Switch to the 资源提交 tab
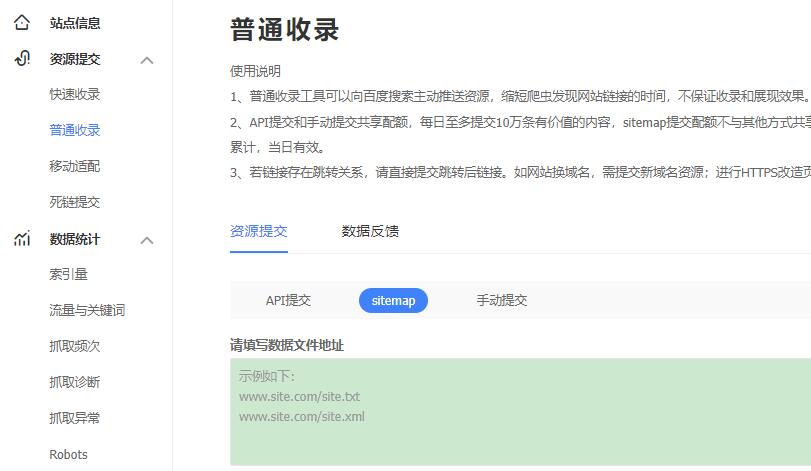The image size is (811, 471). (259, 231)
